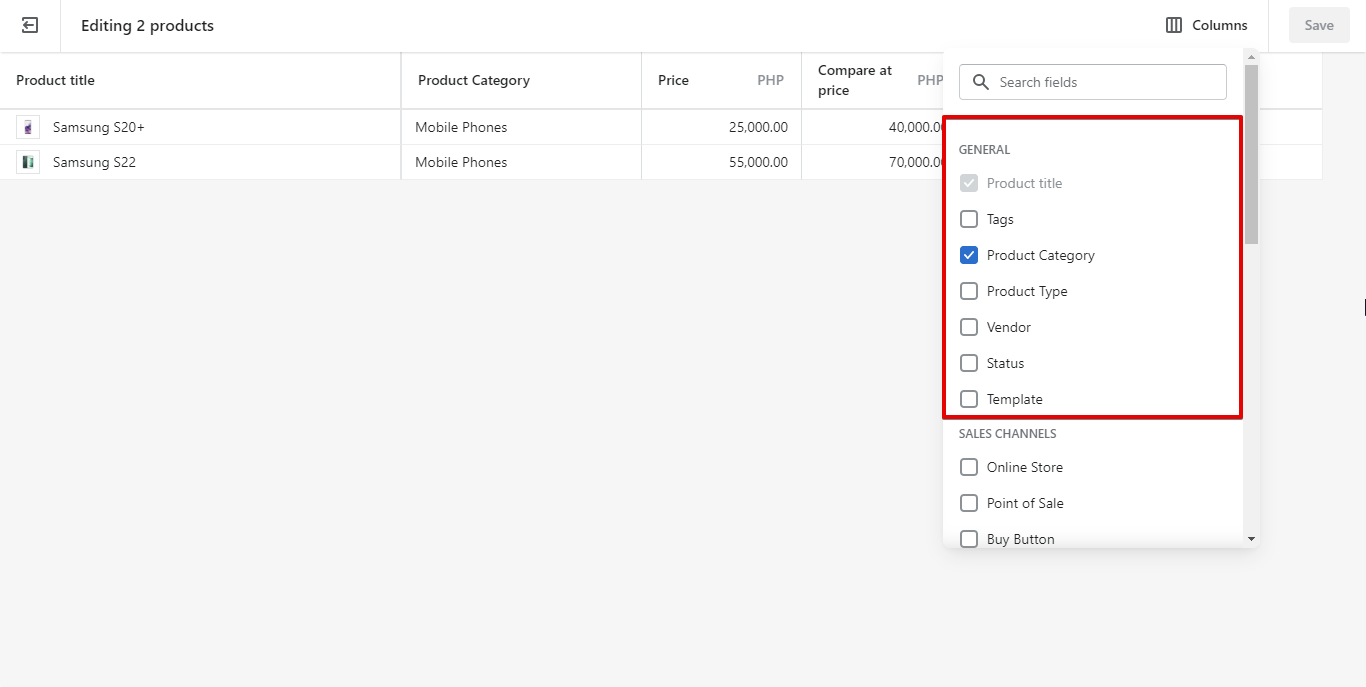This screenshot has width=1366, height=687.
Task: Enable the Online Store sales channel checkbox
Action: [969, 467]
